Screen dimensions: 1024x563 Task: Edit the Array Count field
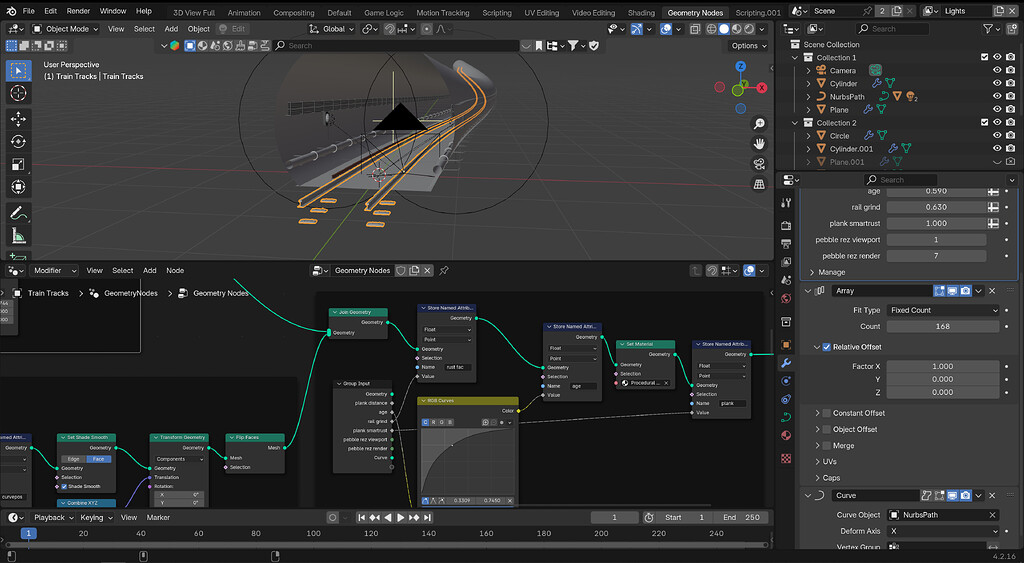point(943,327)
